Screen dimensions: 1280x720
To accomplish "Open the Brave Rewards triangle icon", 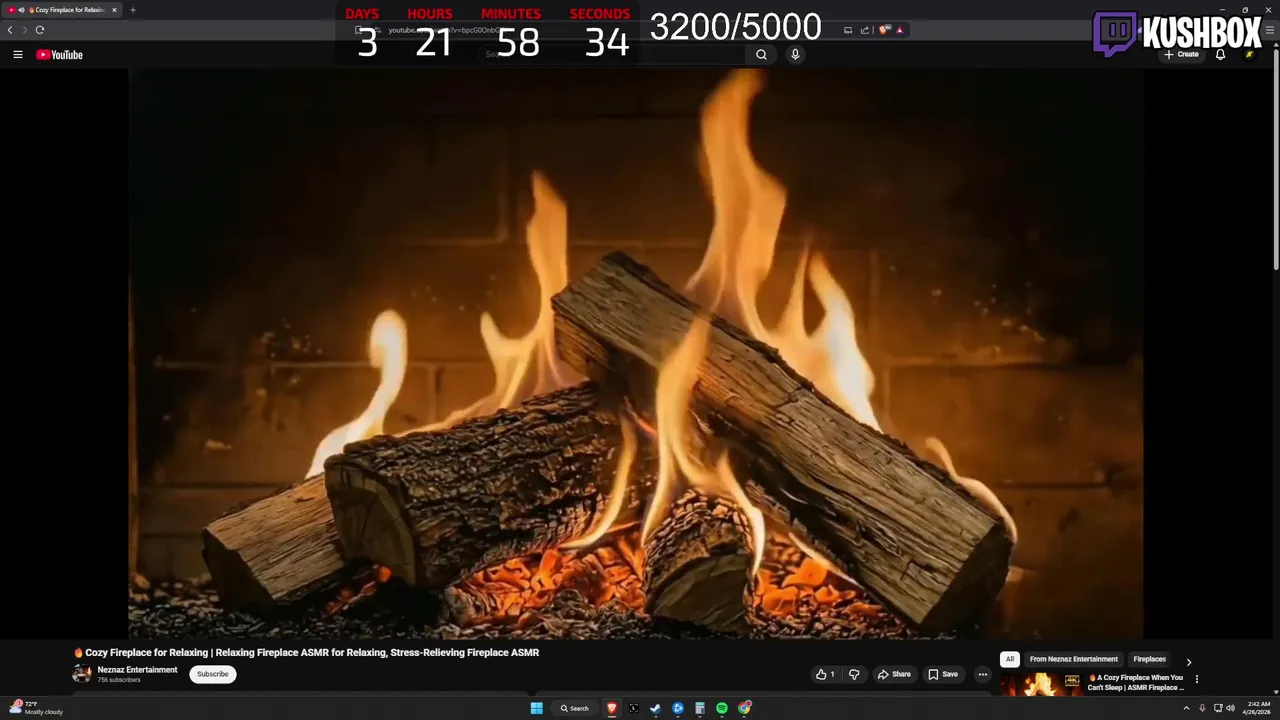I will (x=899, y=30).
